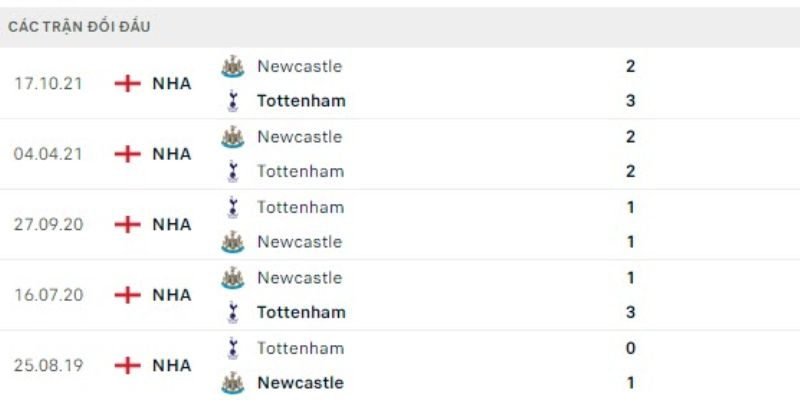
Task: Open Tottenham team link in 17.10.21 match
Action: (301, 101)
